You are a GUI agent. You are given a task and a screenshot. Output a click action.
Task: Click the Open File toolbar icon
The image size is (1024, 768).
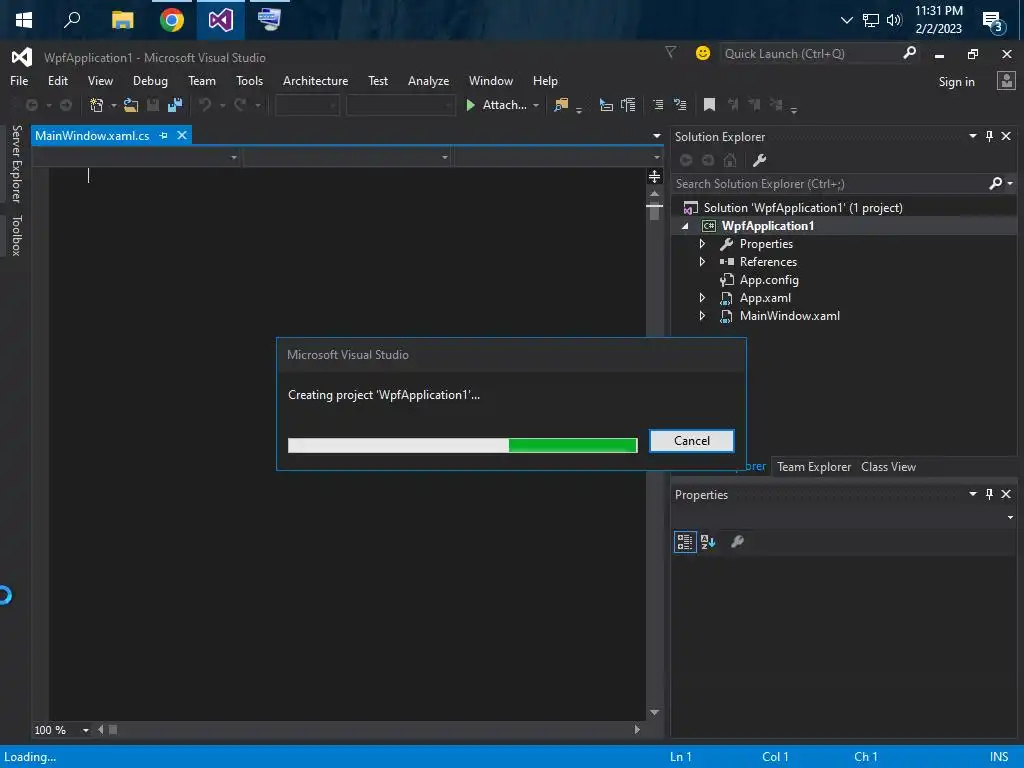click(131, 105)
